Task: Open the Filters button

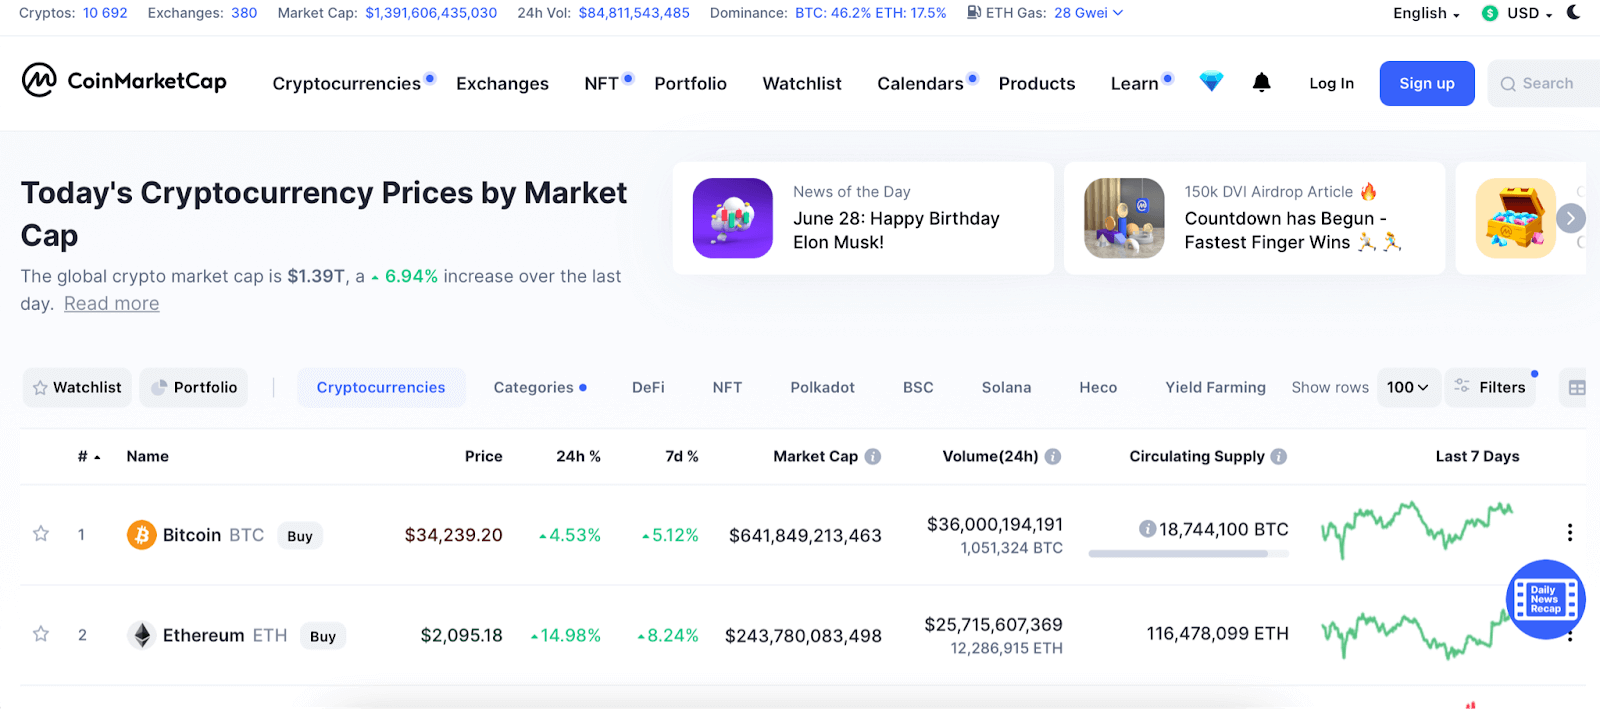Action: click(1490, 387)
